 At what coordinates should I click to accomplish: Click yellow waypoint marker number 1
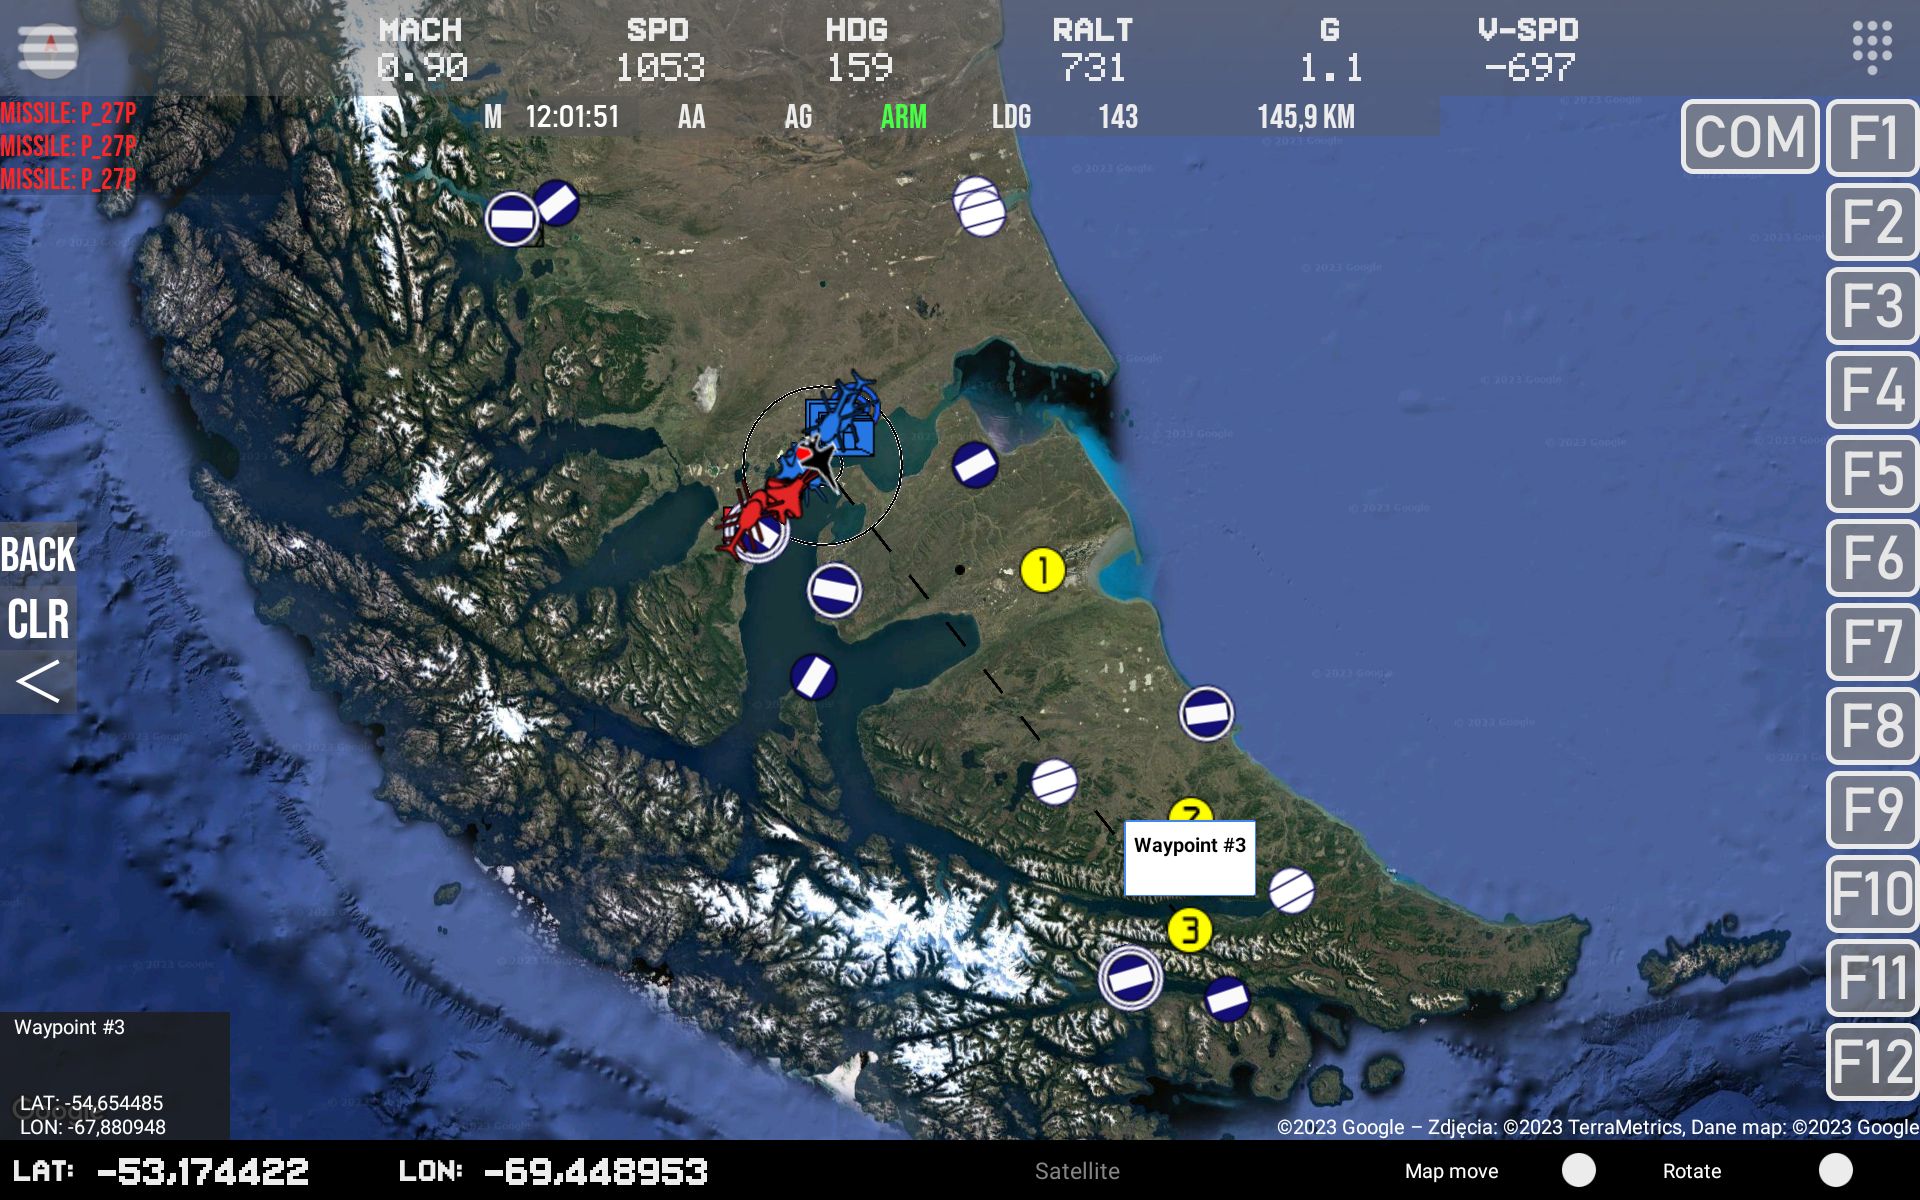coord(1042,570)
